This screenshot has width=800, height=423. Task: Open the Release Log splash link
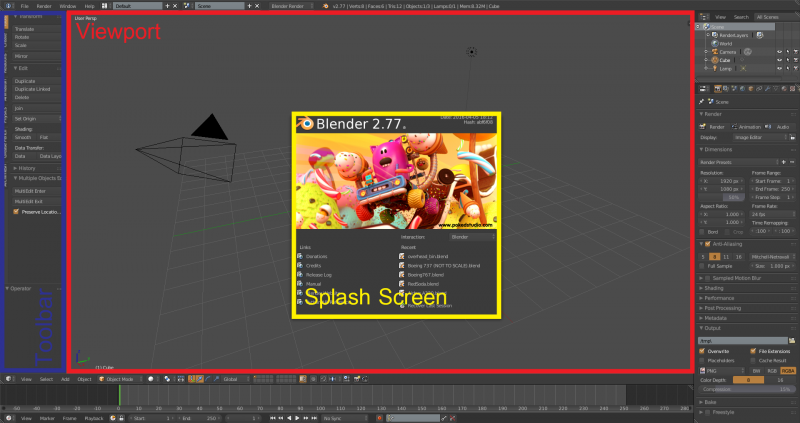(x=318, y=275)
